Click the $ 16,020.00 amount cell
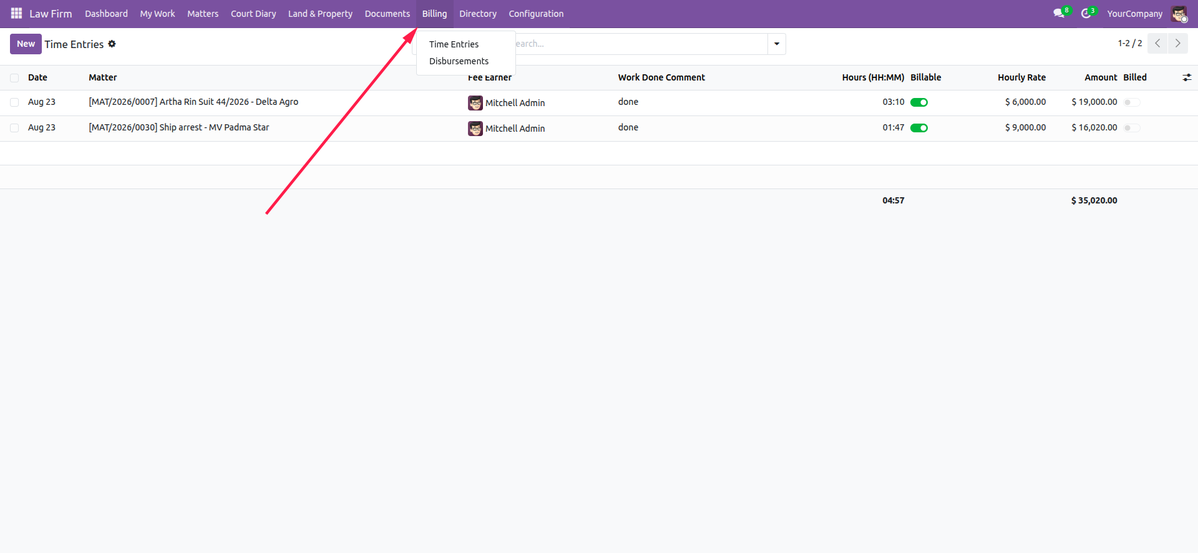The height and width of the screenshot is (553, 1198). (1094, 128)
